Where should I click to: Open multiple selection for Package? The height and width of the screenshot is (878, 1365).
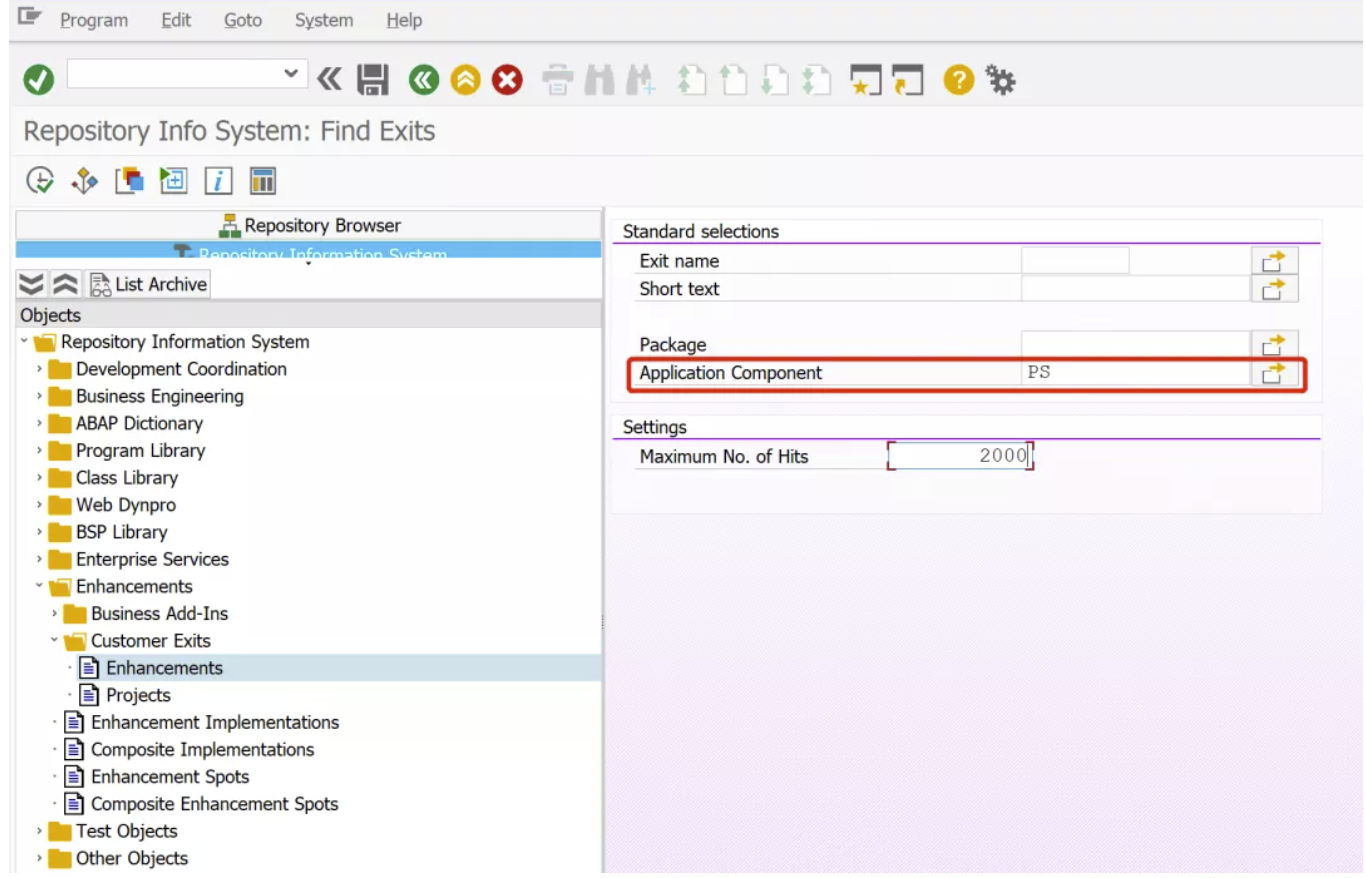pyautogui.click(x=1274, y=345)
